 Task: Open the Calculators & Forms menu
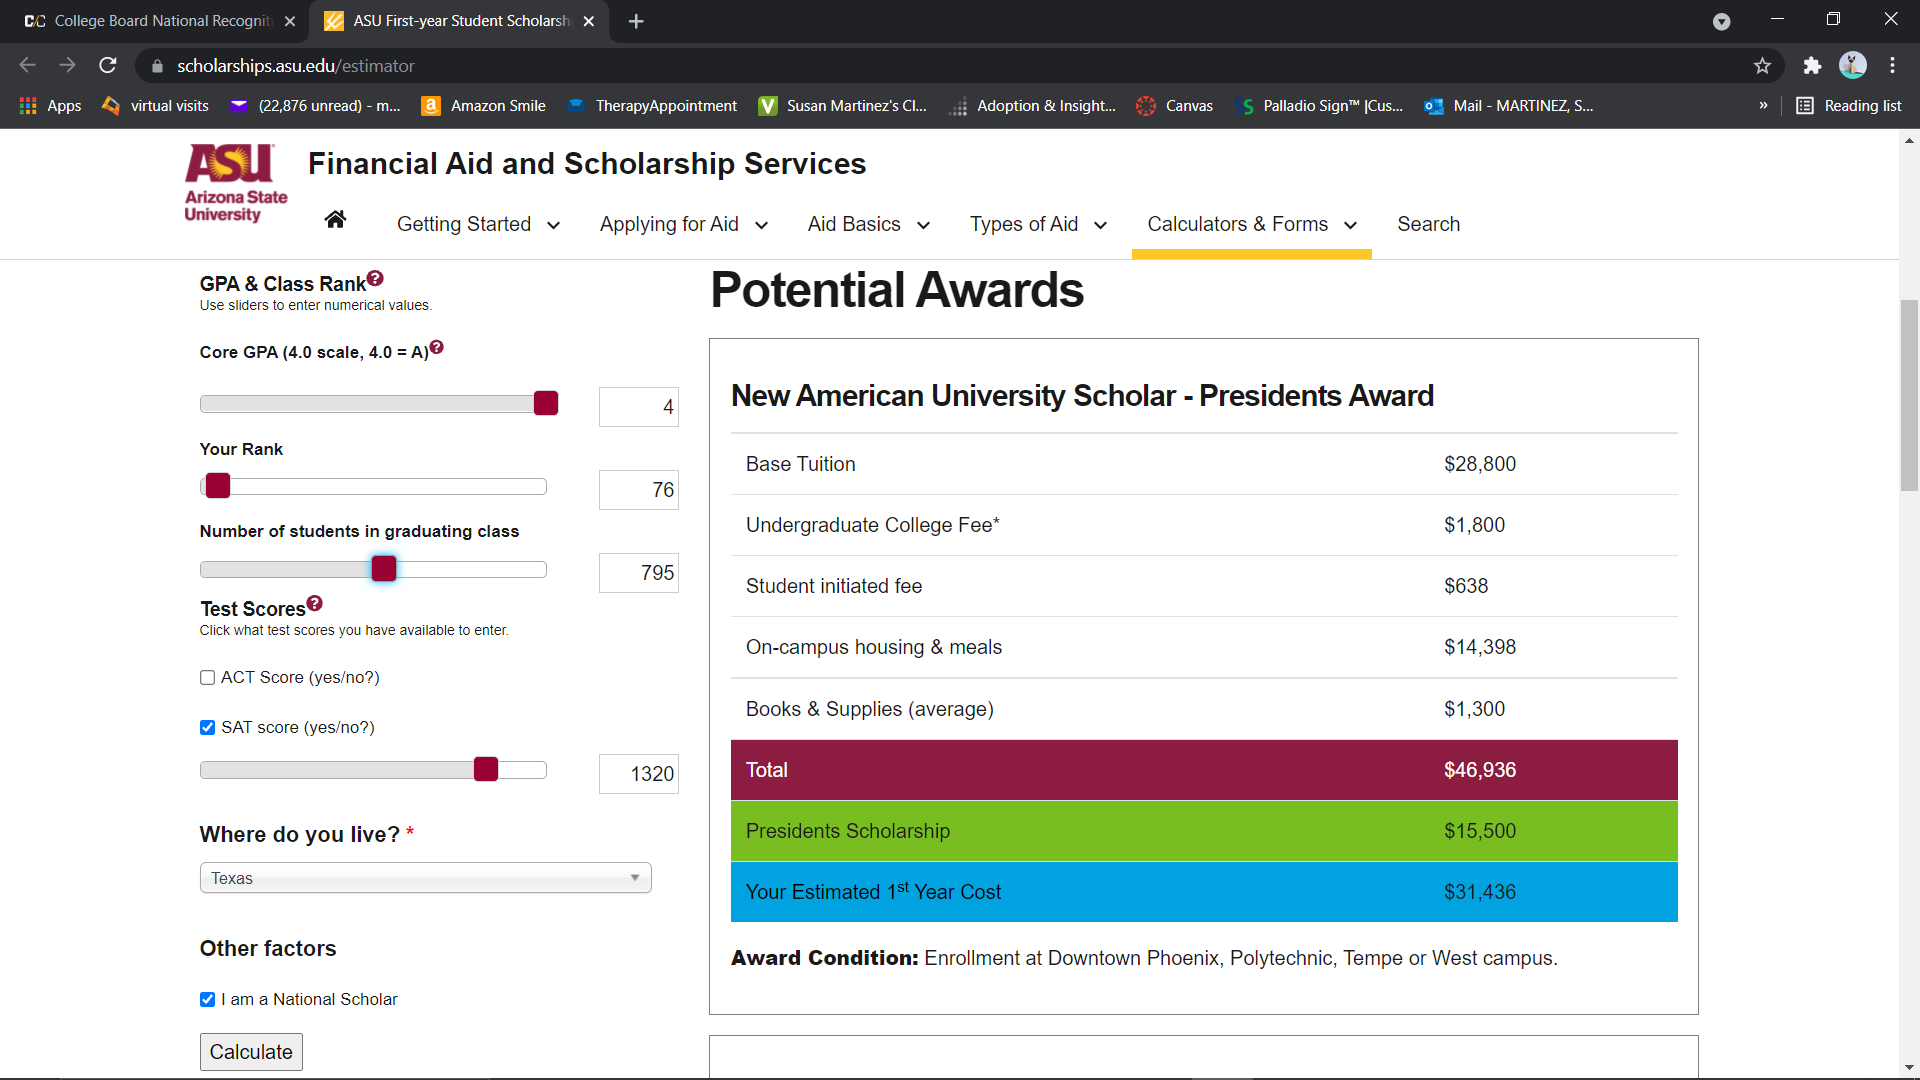[x=1251, y=225]
